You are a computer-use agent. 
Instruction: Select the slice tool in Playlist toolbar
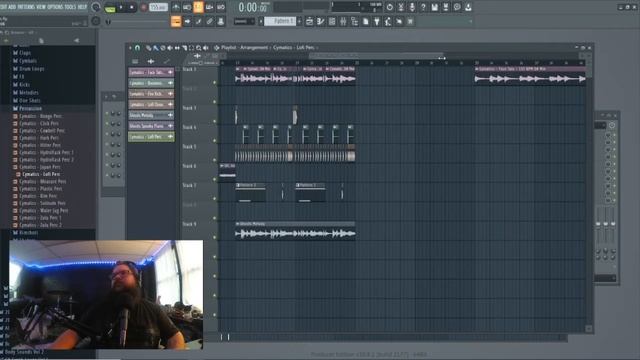tap(184, 48)
